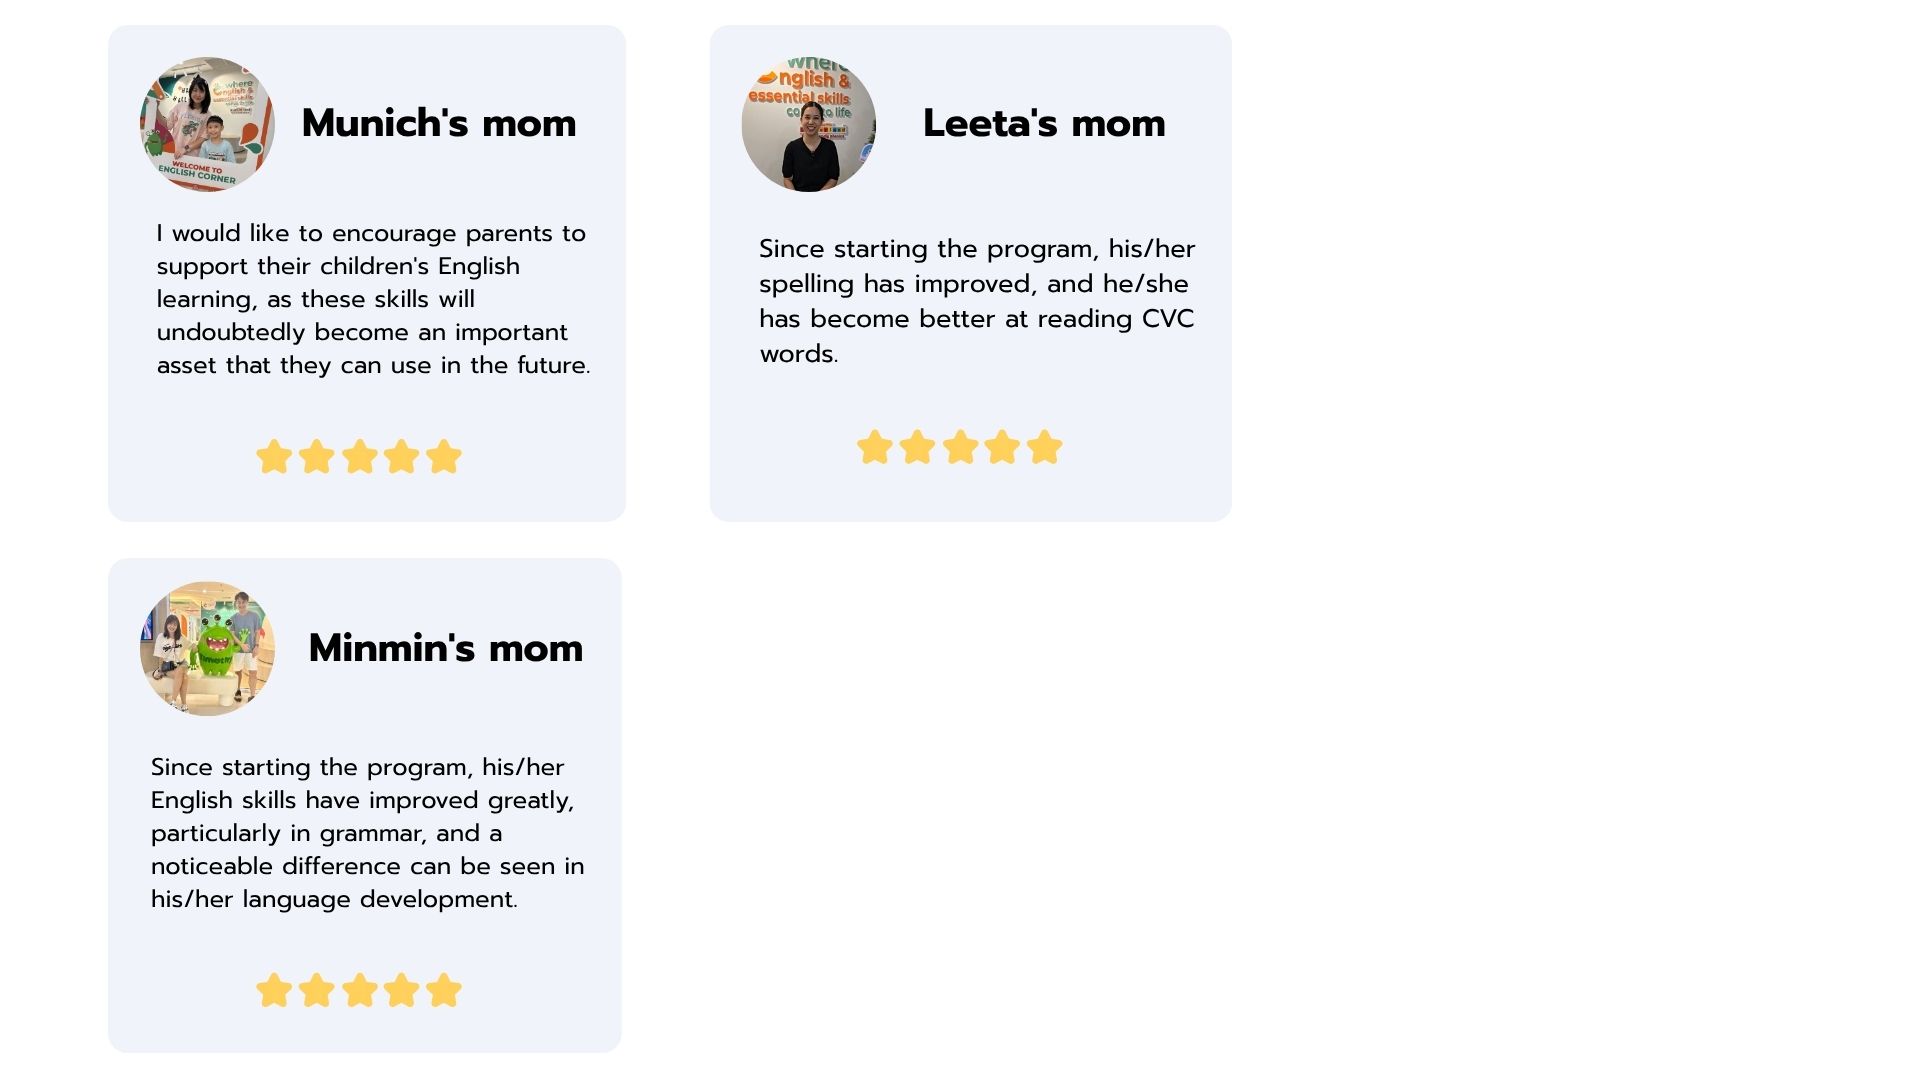1920x1080 pixels.
Task: Click fifth star in Munich's mom rating
Action: [444, 457]
